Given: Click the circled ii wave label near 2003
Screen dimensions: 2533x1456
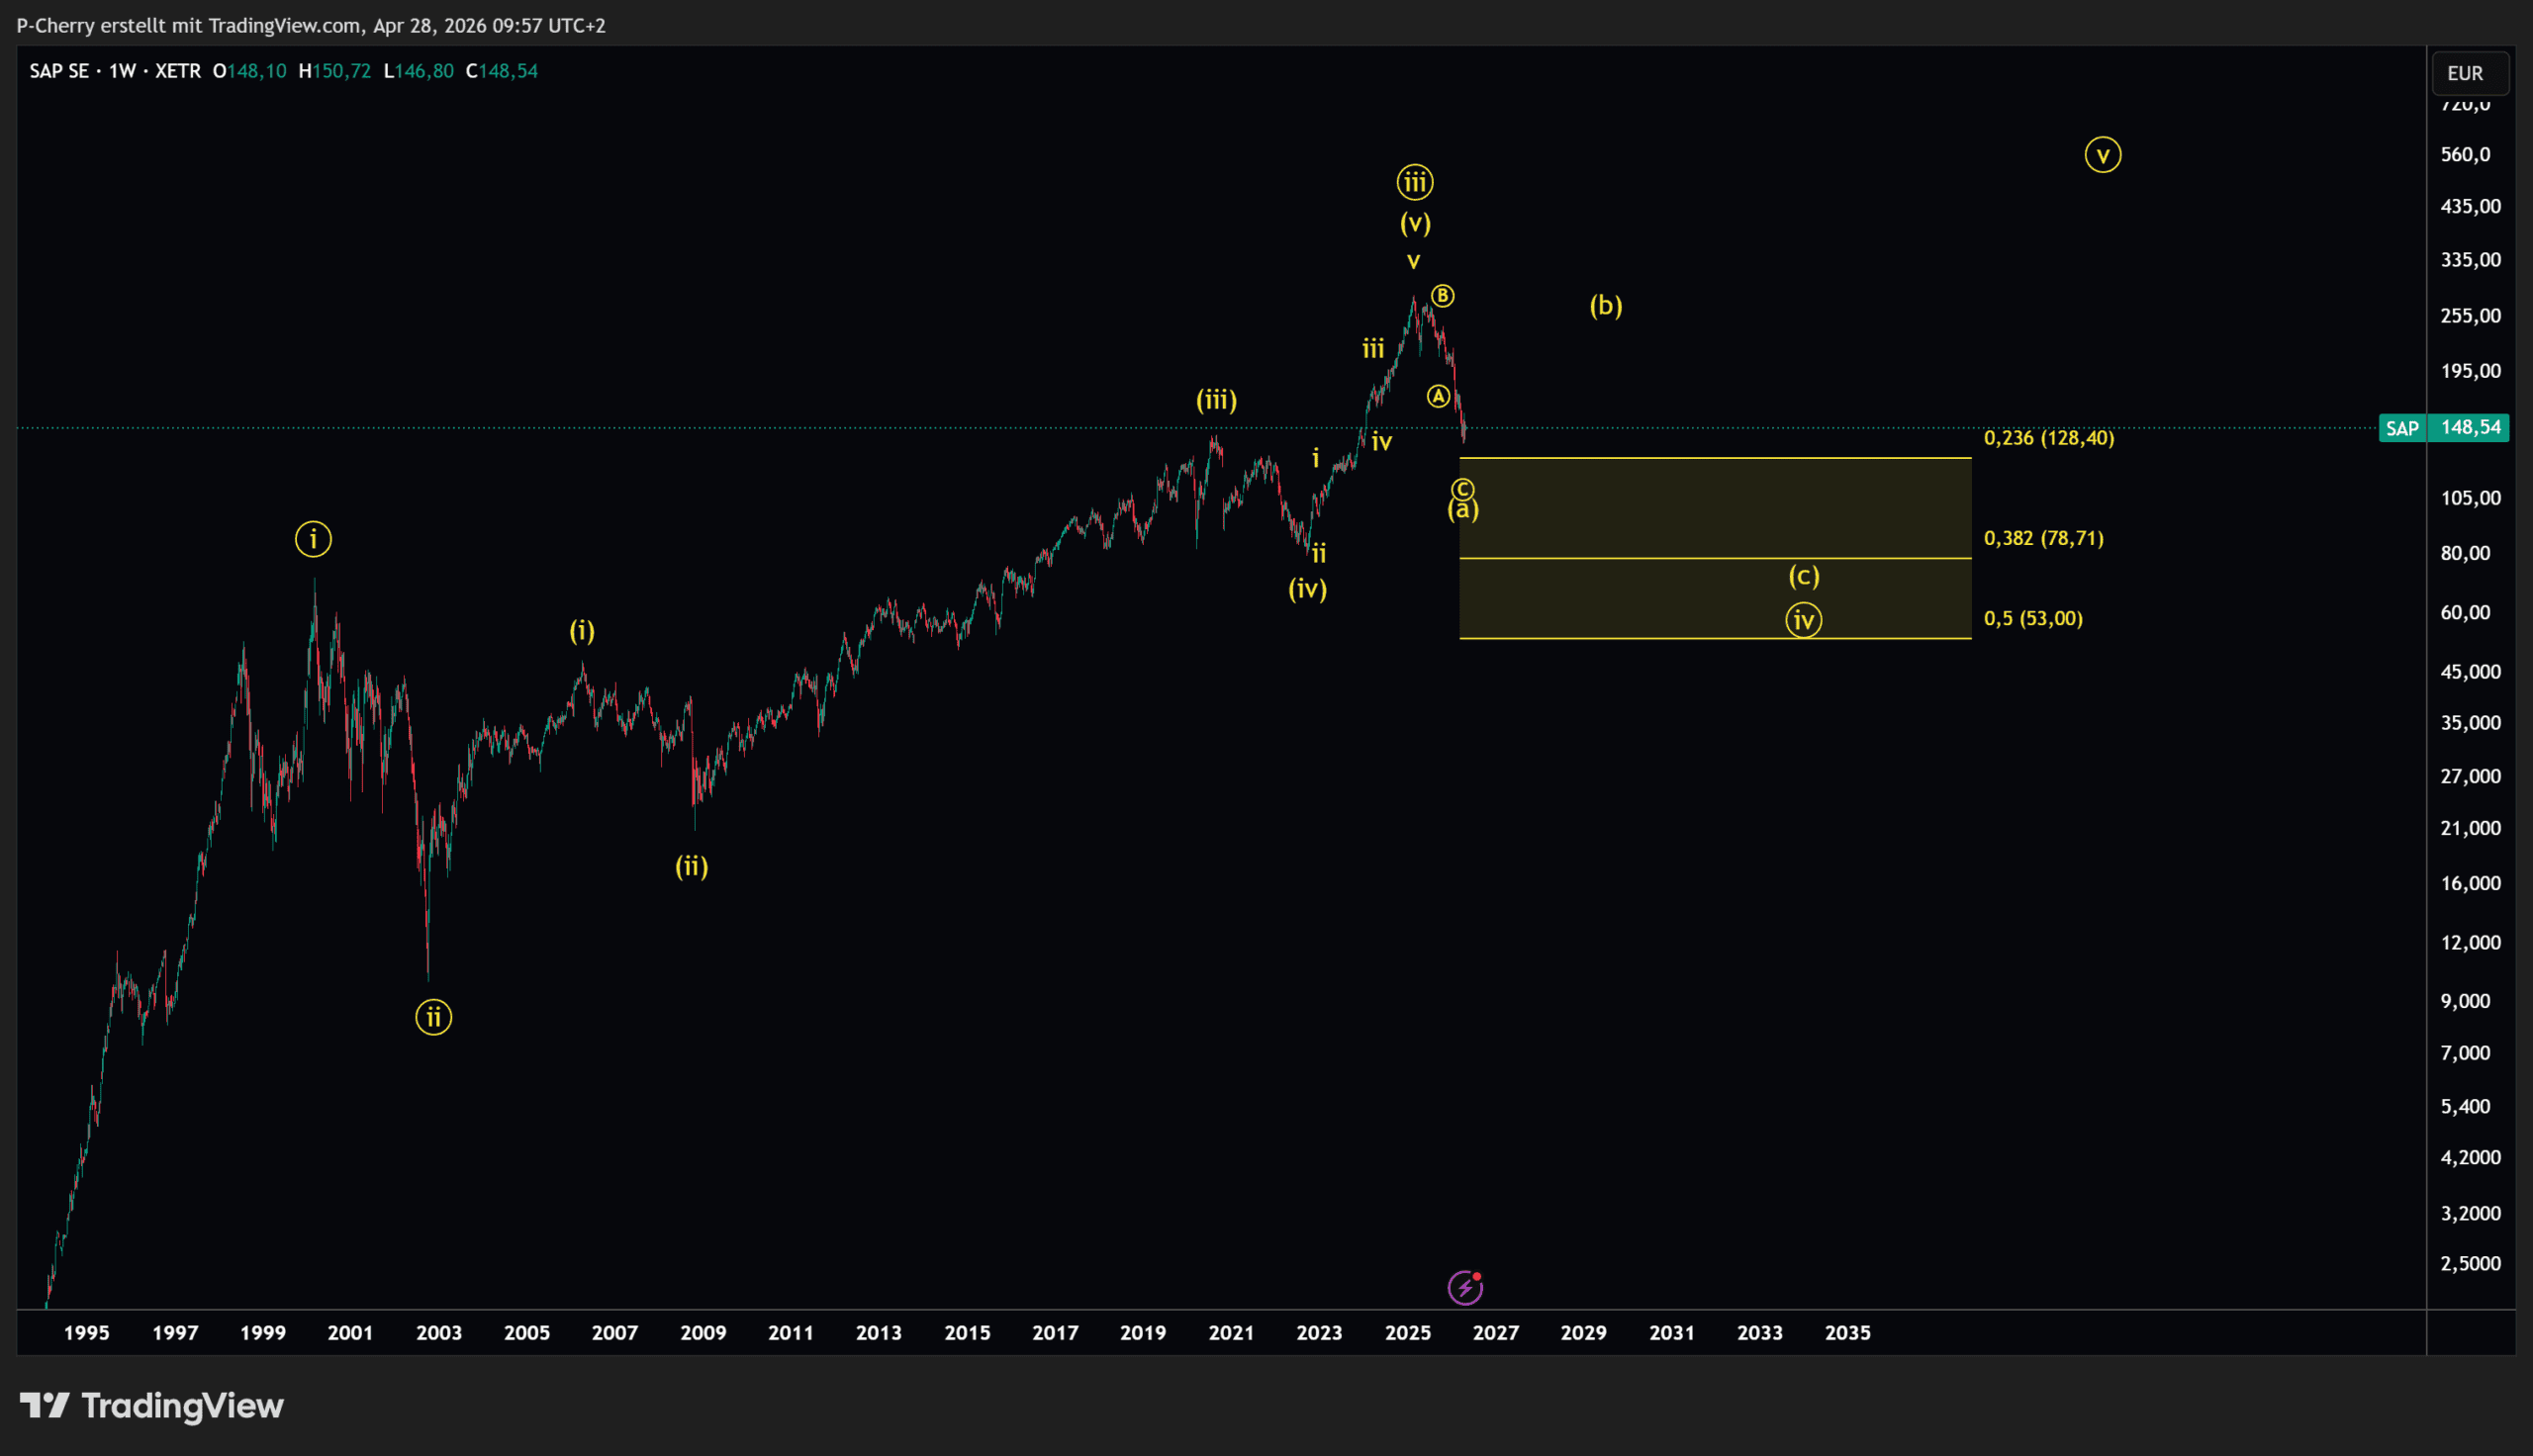Looking at the screenshot, I should tap(433, 1018).
